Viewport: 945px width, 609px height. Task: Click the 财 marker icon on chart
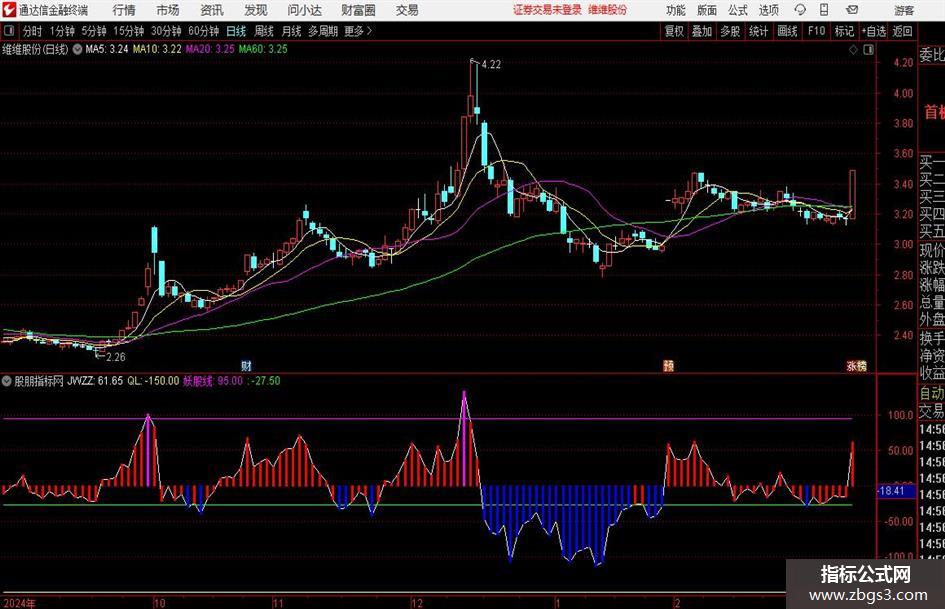click(246, 365)
